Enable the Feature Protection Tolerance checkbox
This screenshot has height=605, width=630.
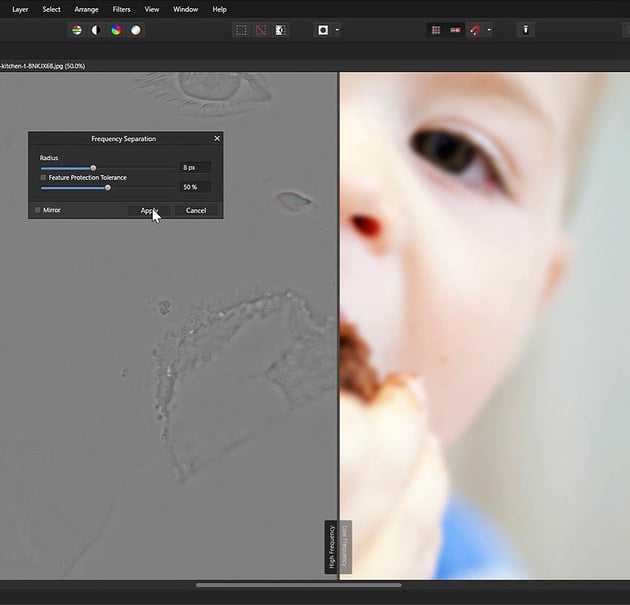(43, 178)
